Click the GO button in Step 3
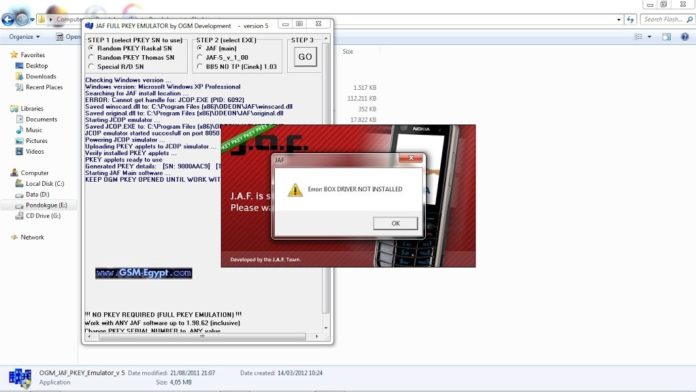This screenshot has width=696, height=392. [x=305, y=57]
